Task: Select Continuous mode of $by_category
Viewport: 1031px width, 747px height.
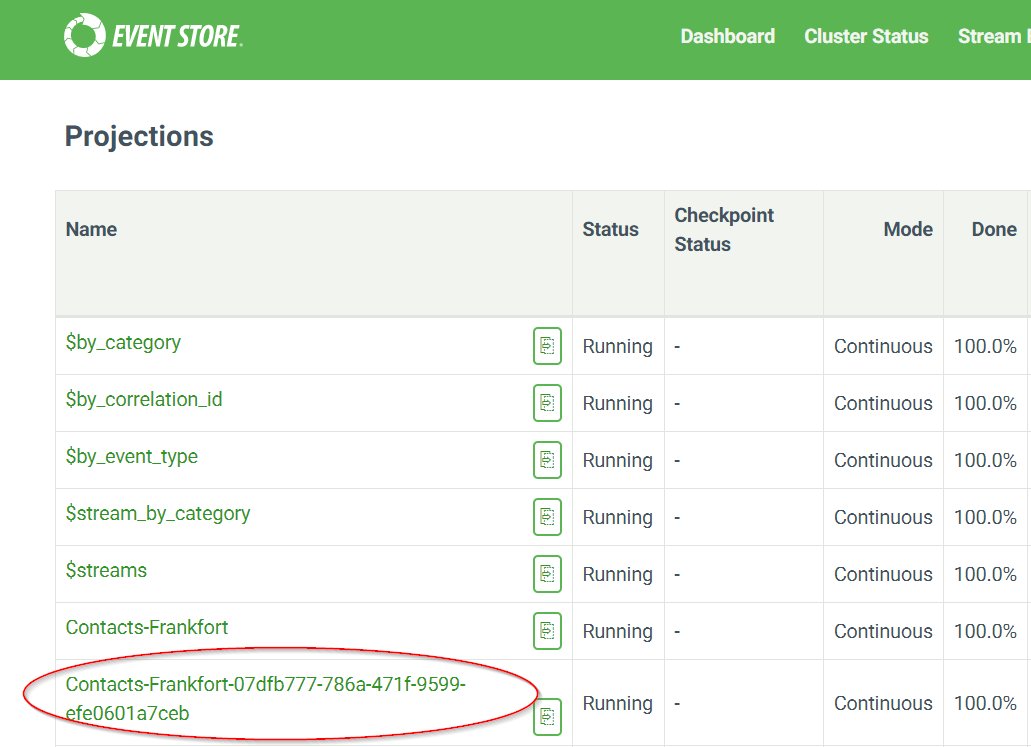Action: [883, 347]
